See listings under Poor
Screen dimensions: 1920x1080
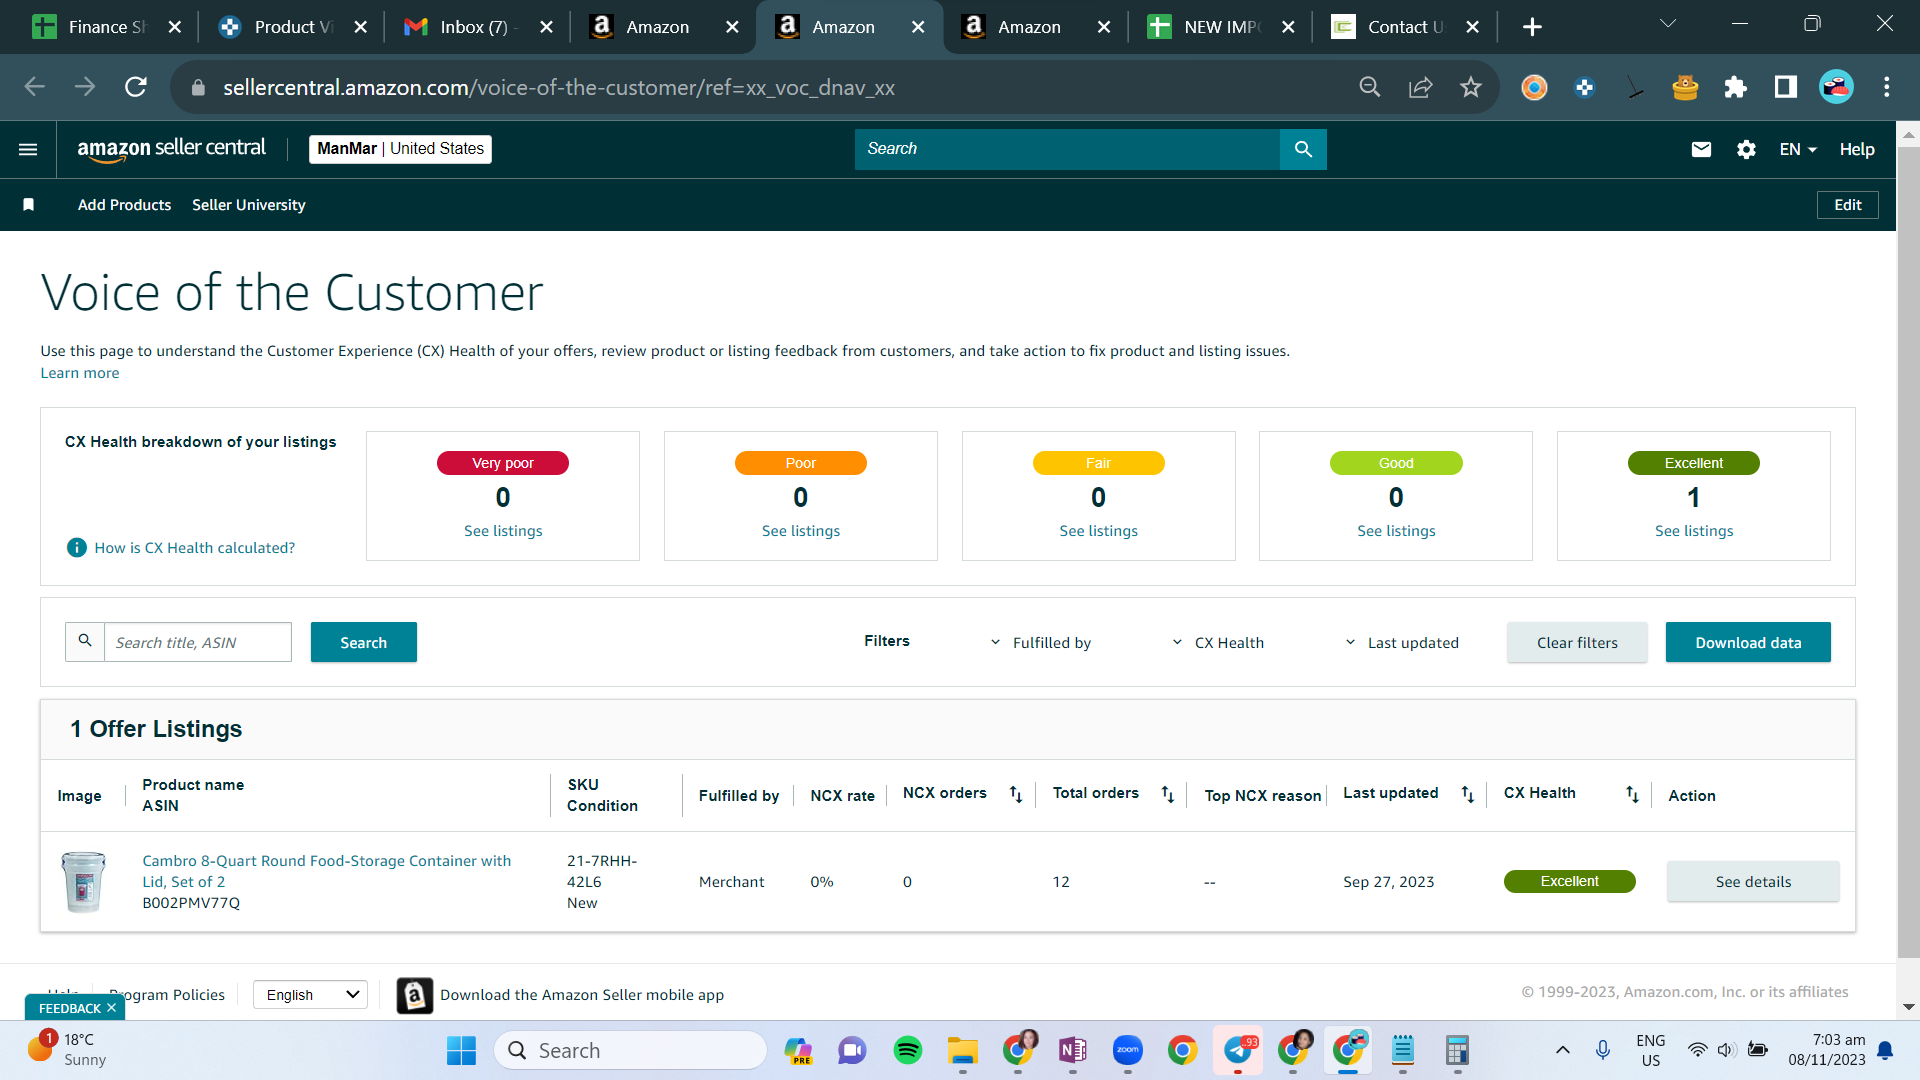point(801,531)
